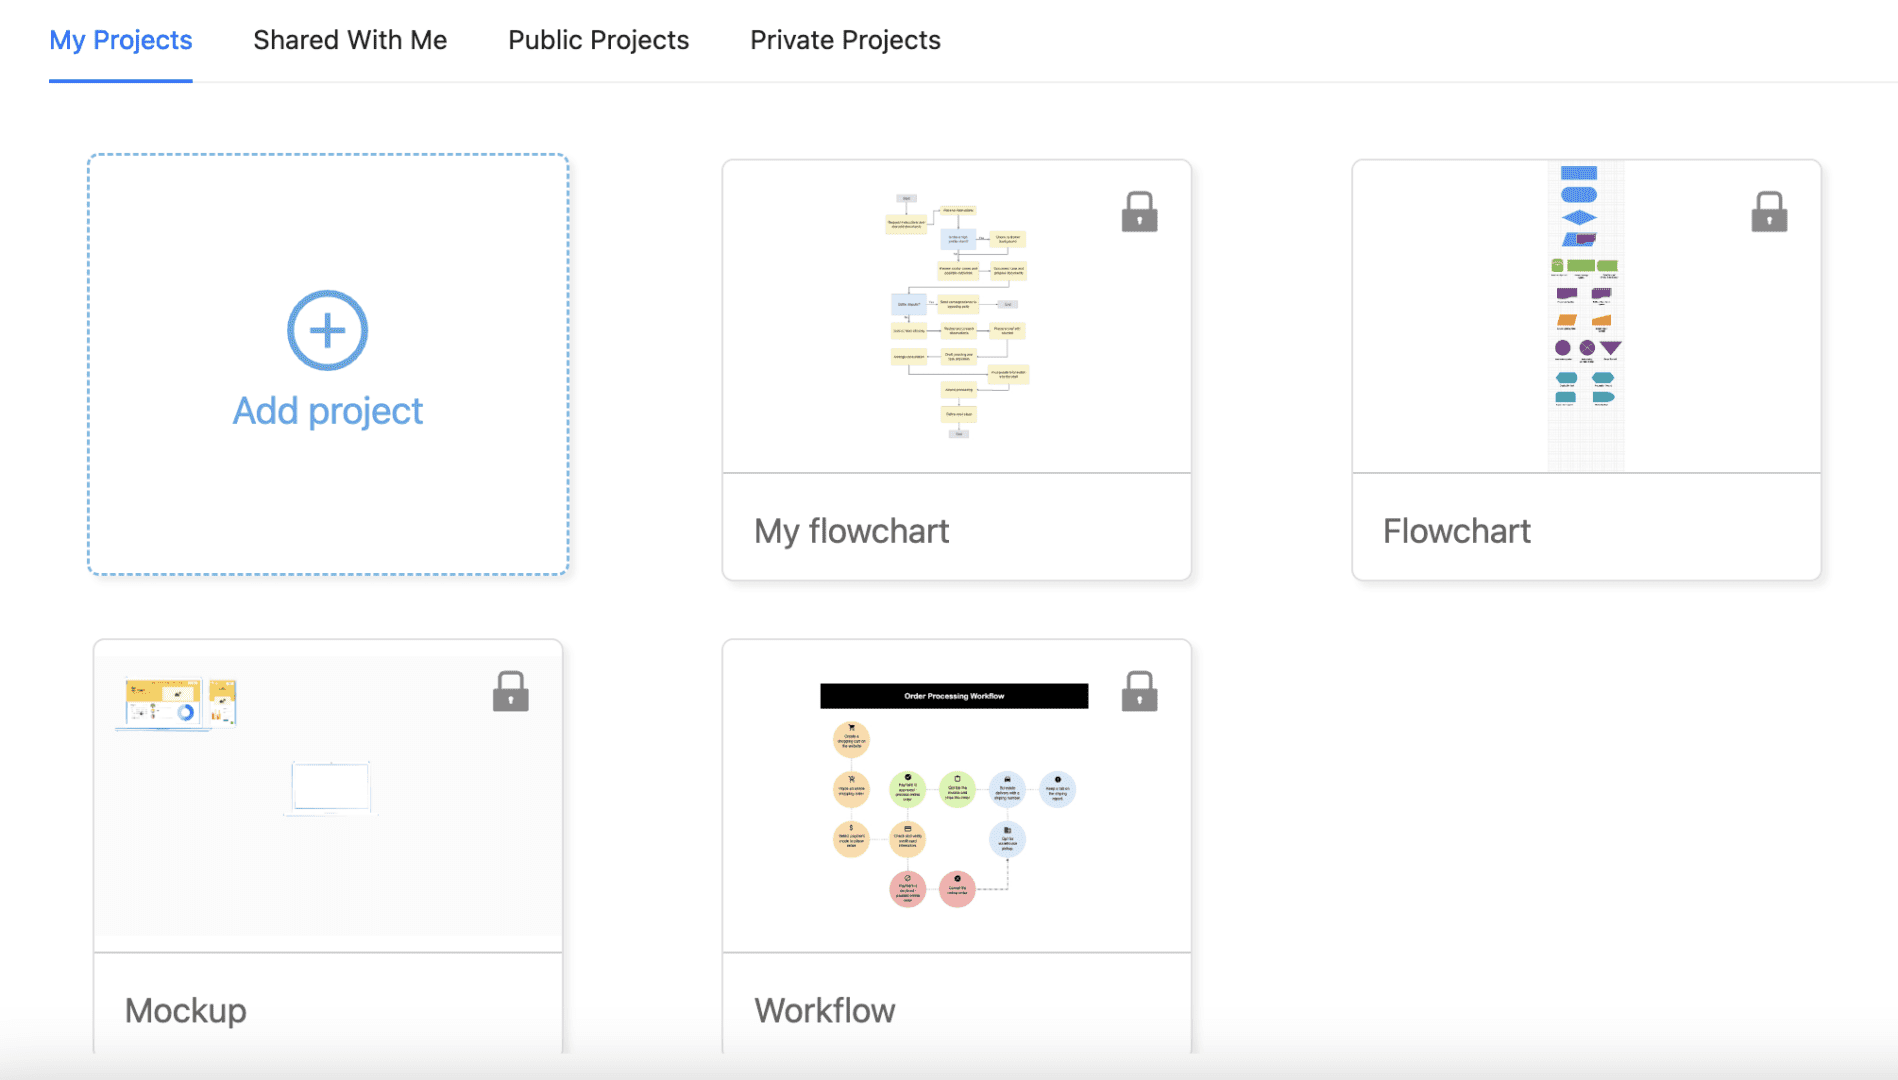Switch to the Shared With Me tab

pyautogui.click(x=350, y=40)
